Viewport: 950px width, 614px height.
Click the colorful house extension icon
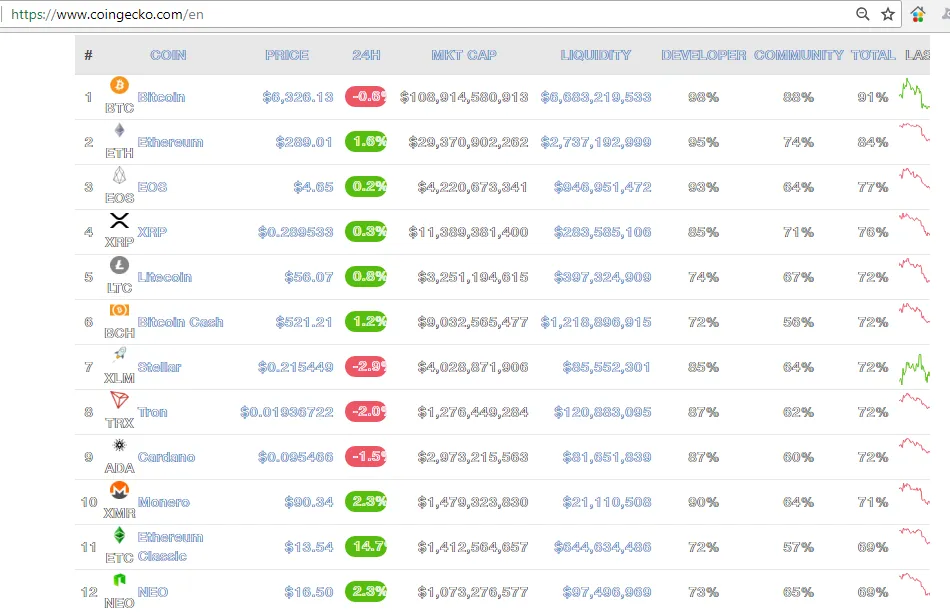tap(918, 14)
